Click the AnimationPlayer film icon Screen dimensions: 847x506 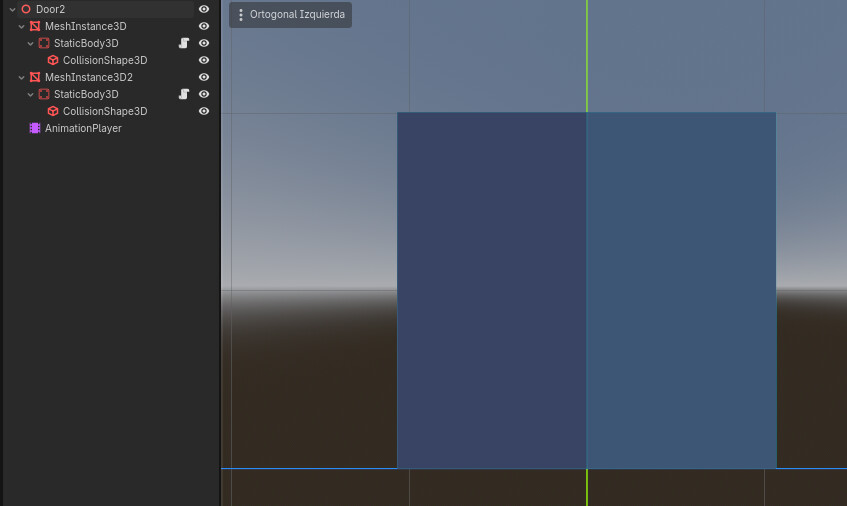(x=35, y=128)
